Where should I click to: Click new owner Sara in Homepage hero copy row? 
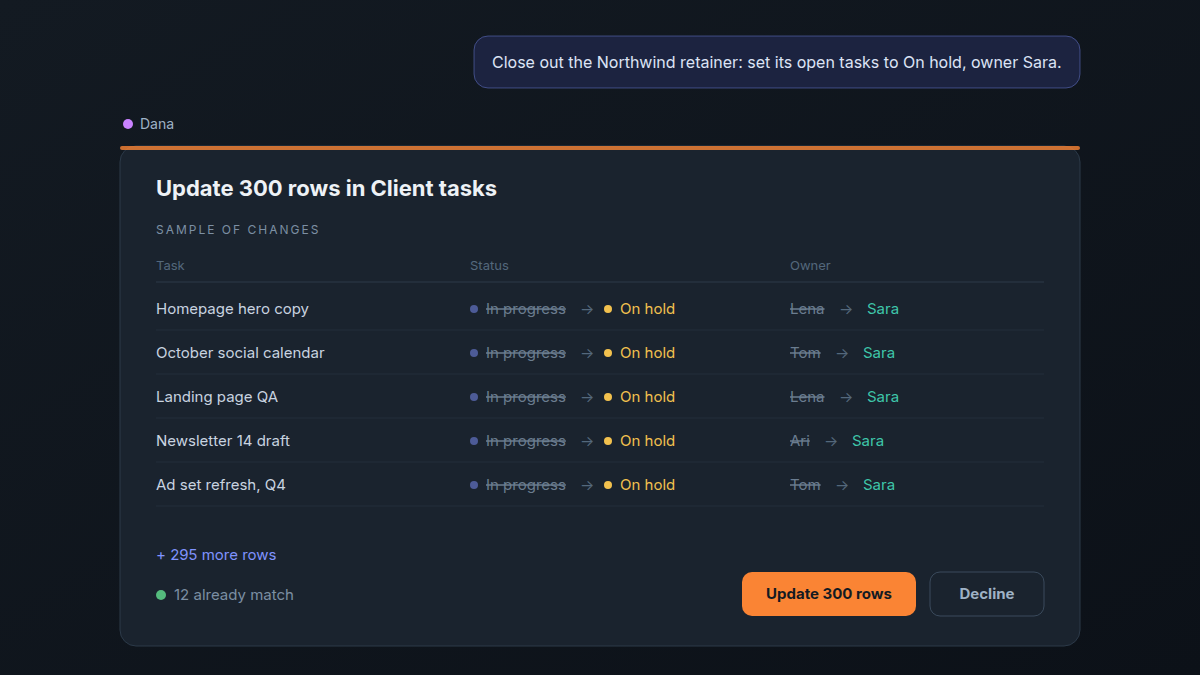pos(883,309)
